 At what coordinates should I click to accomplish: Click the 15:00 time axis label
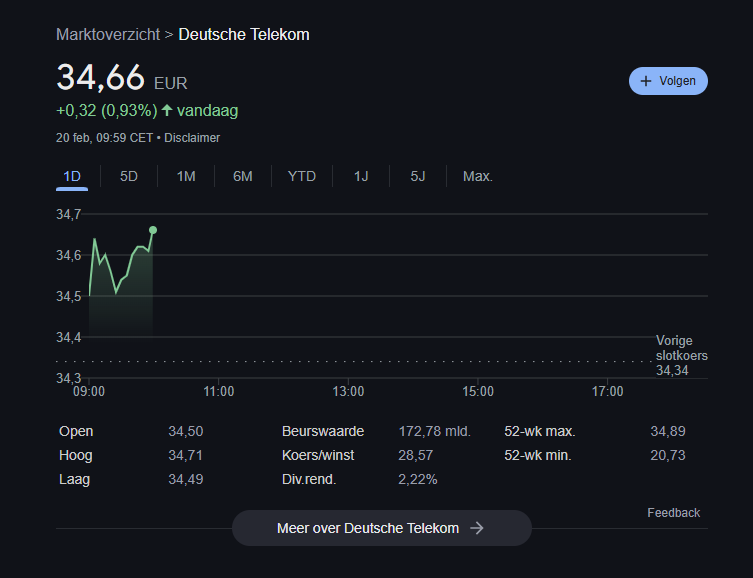[x=478, y=392]
